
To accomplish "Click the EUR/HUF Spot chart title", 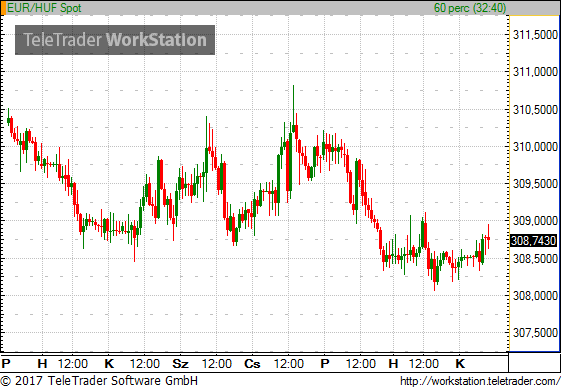I will coord(44,8).
